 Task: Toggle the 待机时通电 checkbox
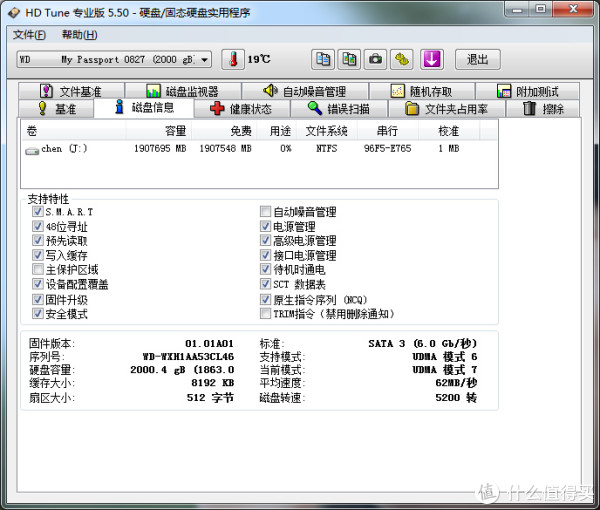(265, 269)
